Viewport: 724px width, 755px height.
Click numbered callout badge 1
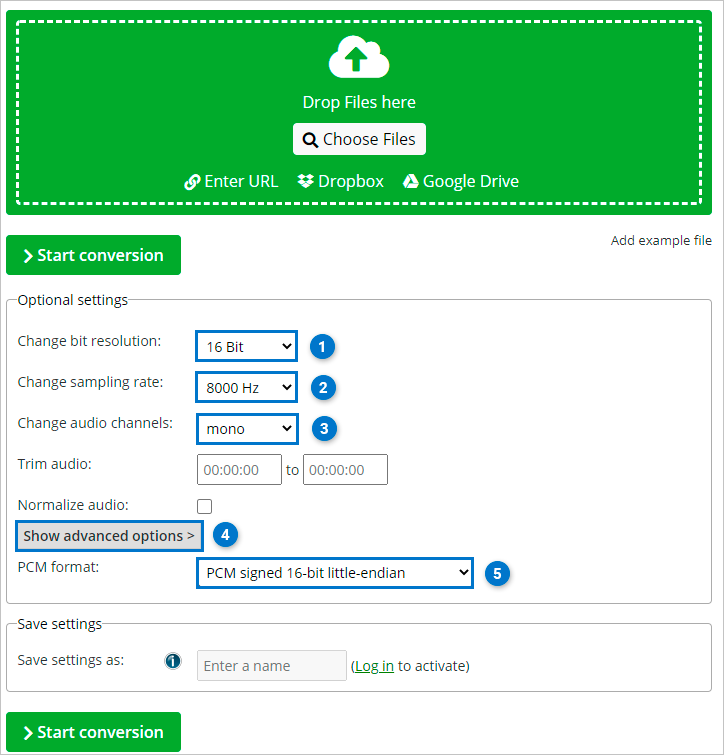tap(321, 347)
